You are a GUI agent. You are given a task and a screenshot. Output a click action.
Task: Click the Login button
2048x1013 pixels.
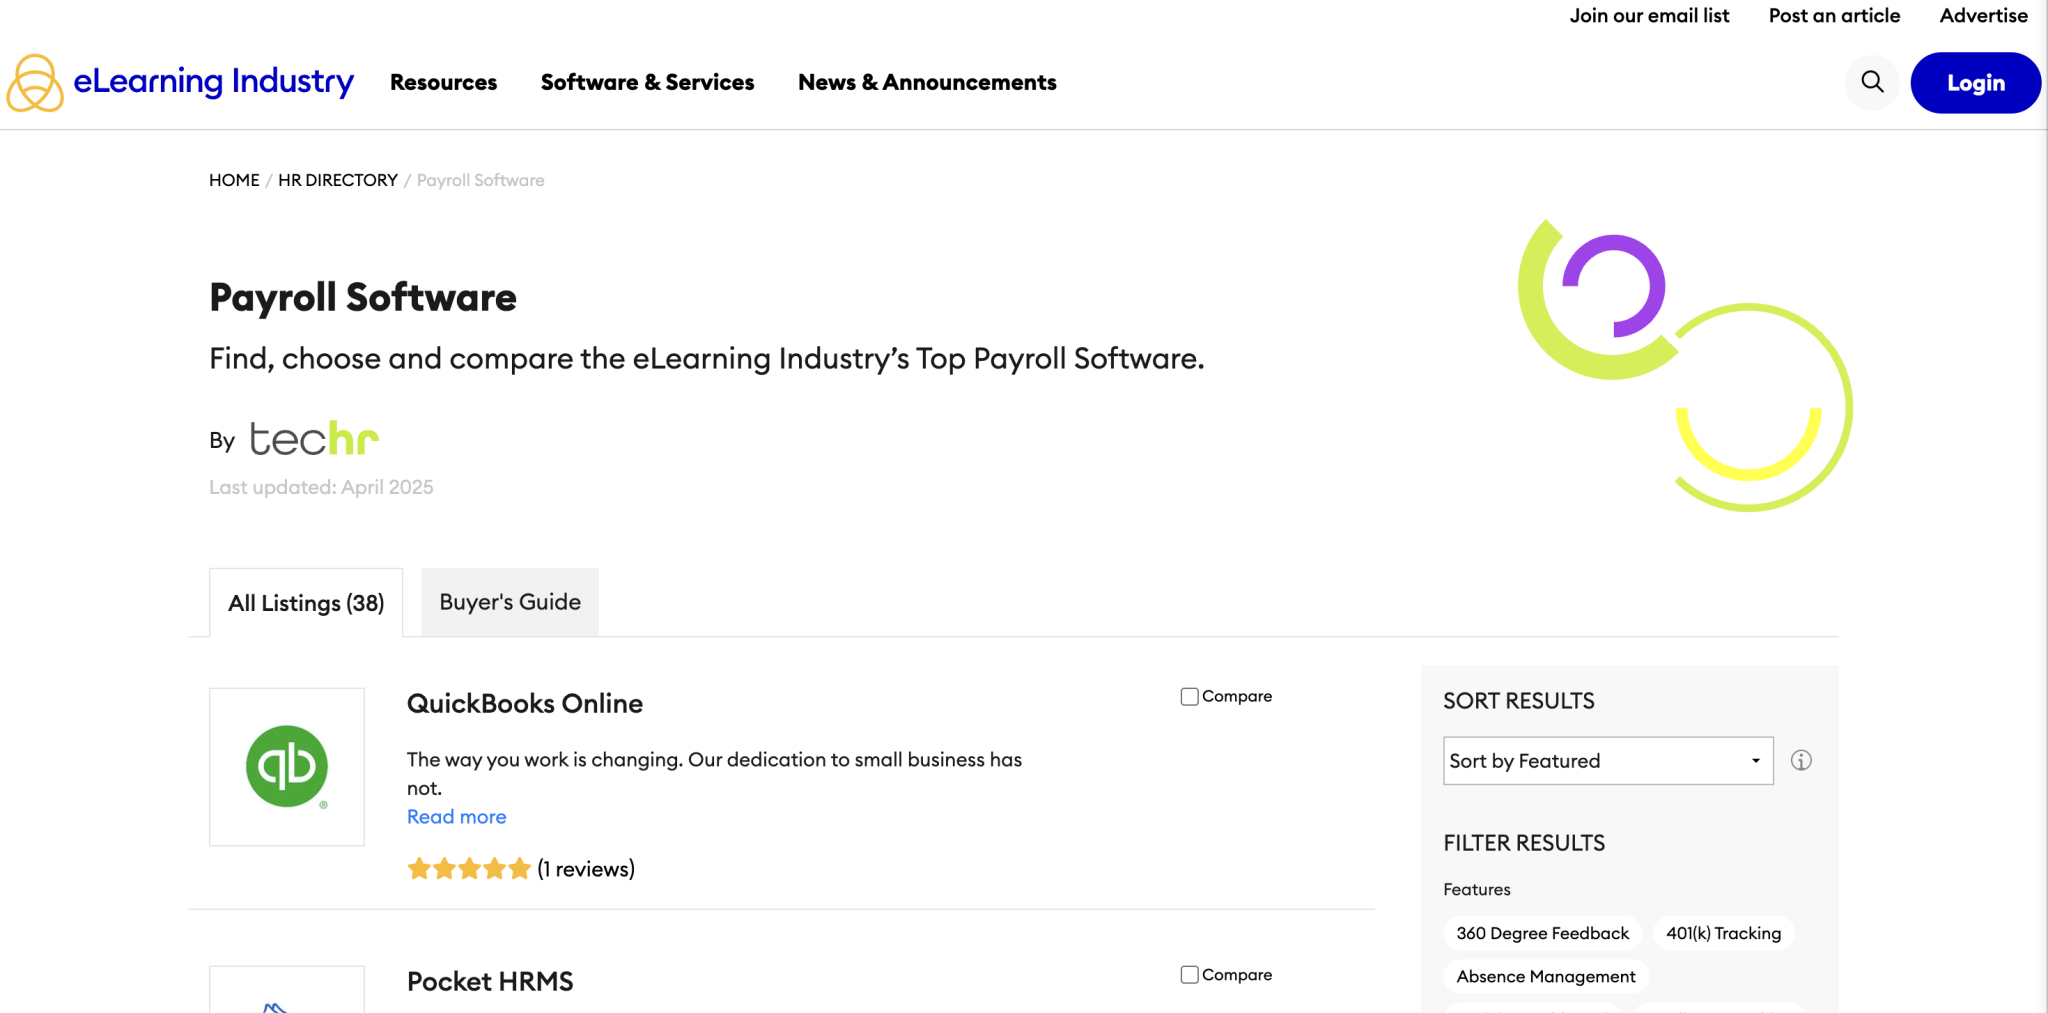pos(1975,83)
